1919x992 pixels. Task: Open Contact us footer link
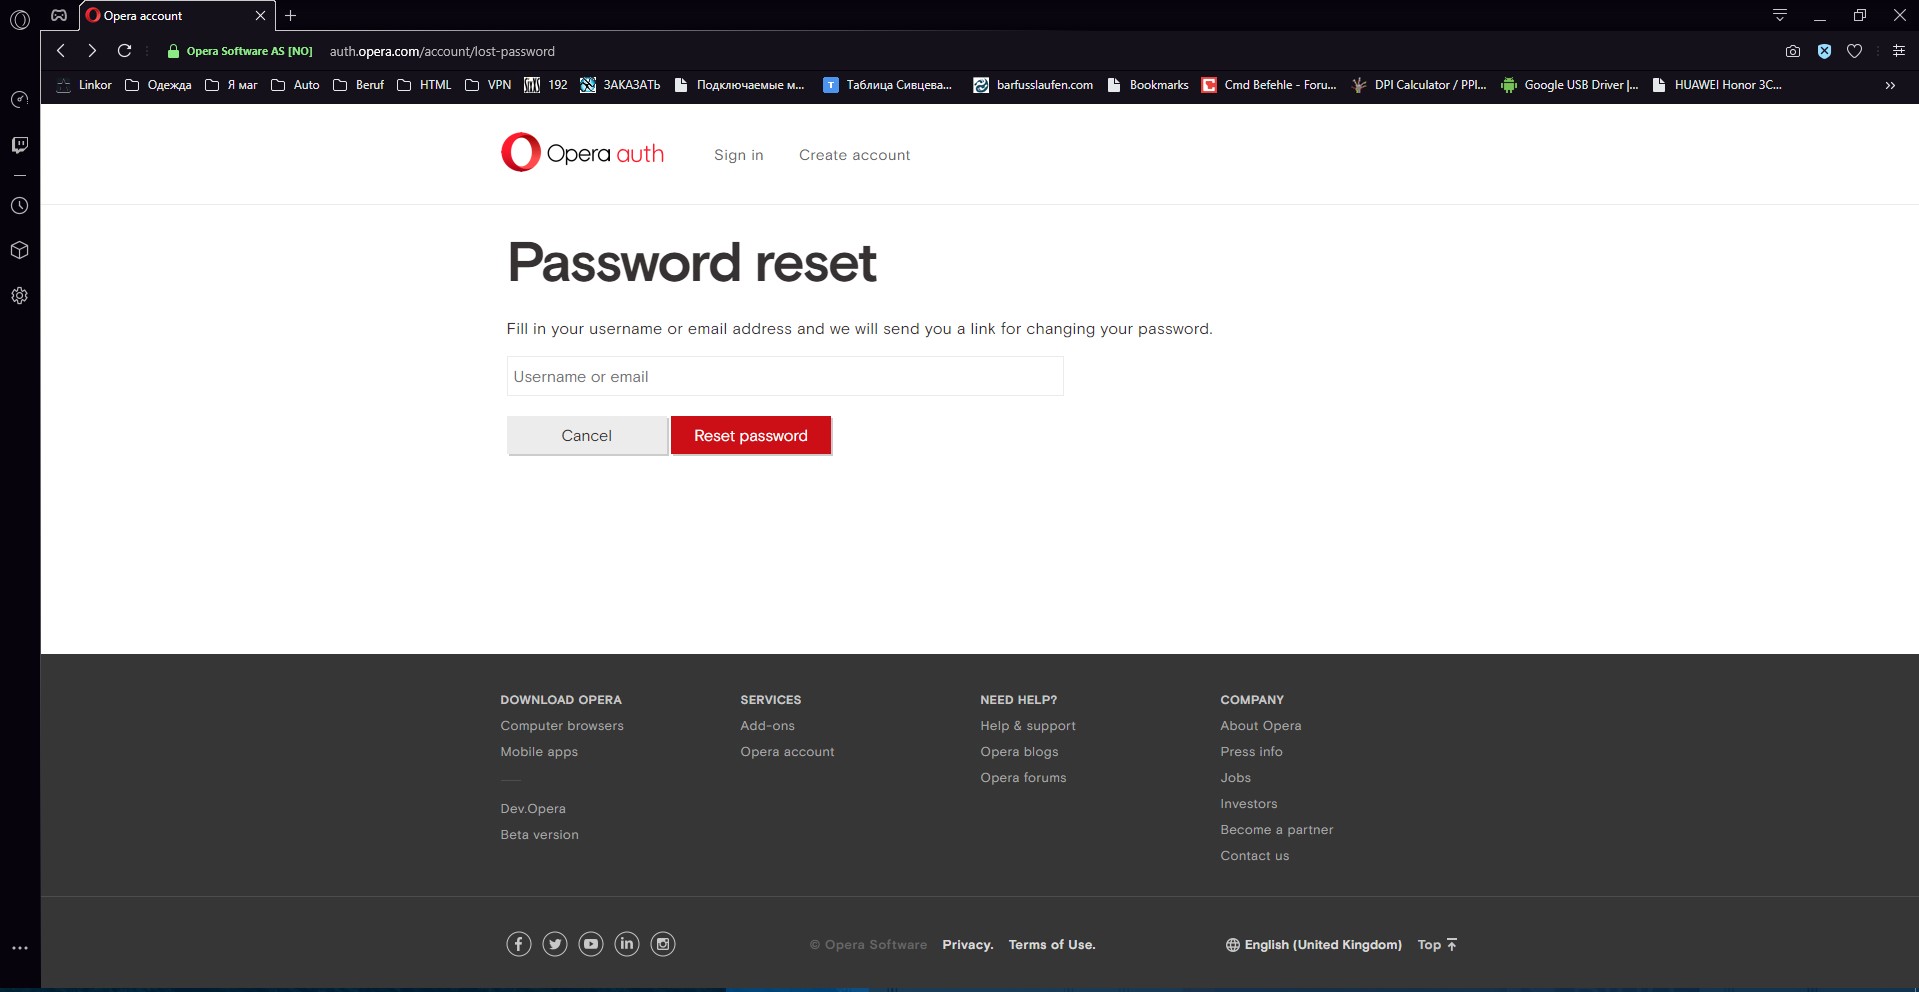coord(1254,856)
